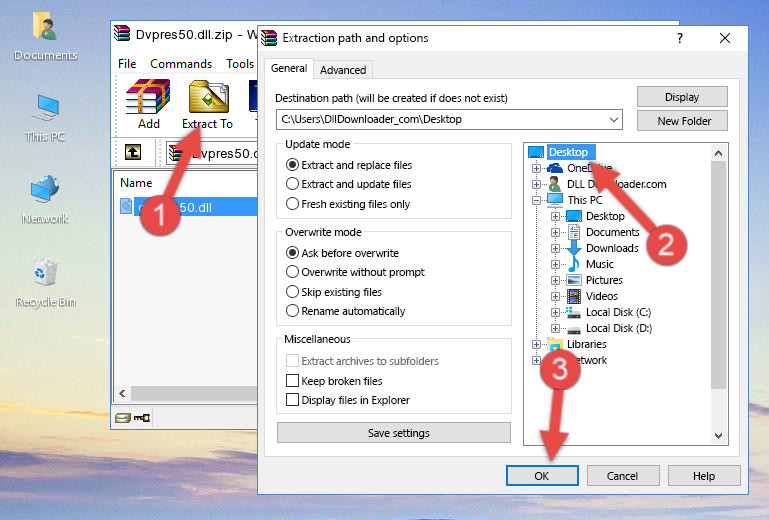Go up one level in WinRAR window
Image resolution: width=769 pixels, height=520 pixels.
pyautogui.click(x=133, y=153)
